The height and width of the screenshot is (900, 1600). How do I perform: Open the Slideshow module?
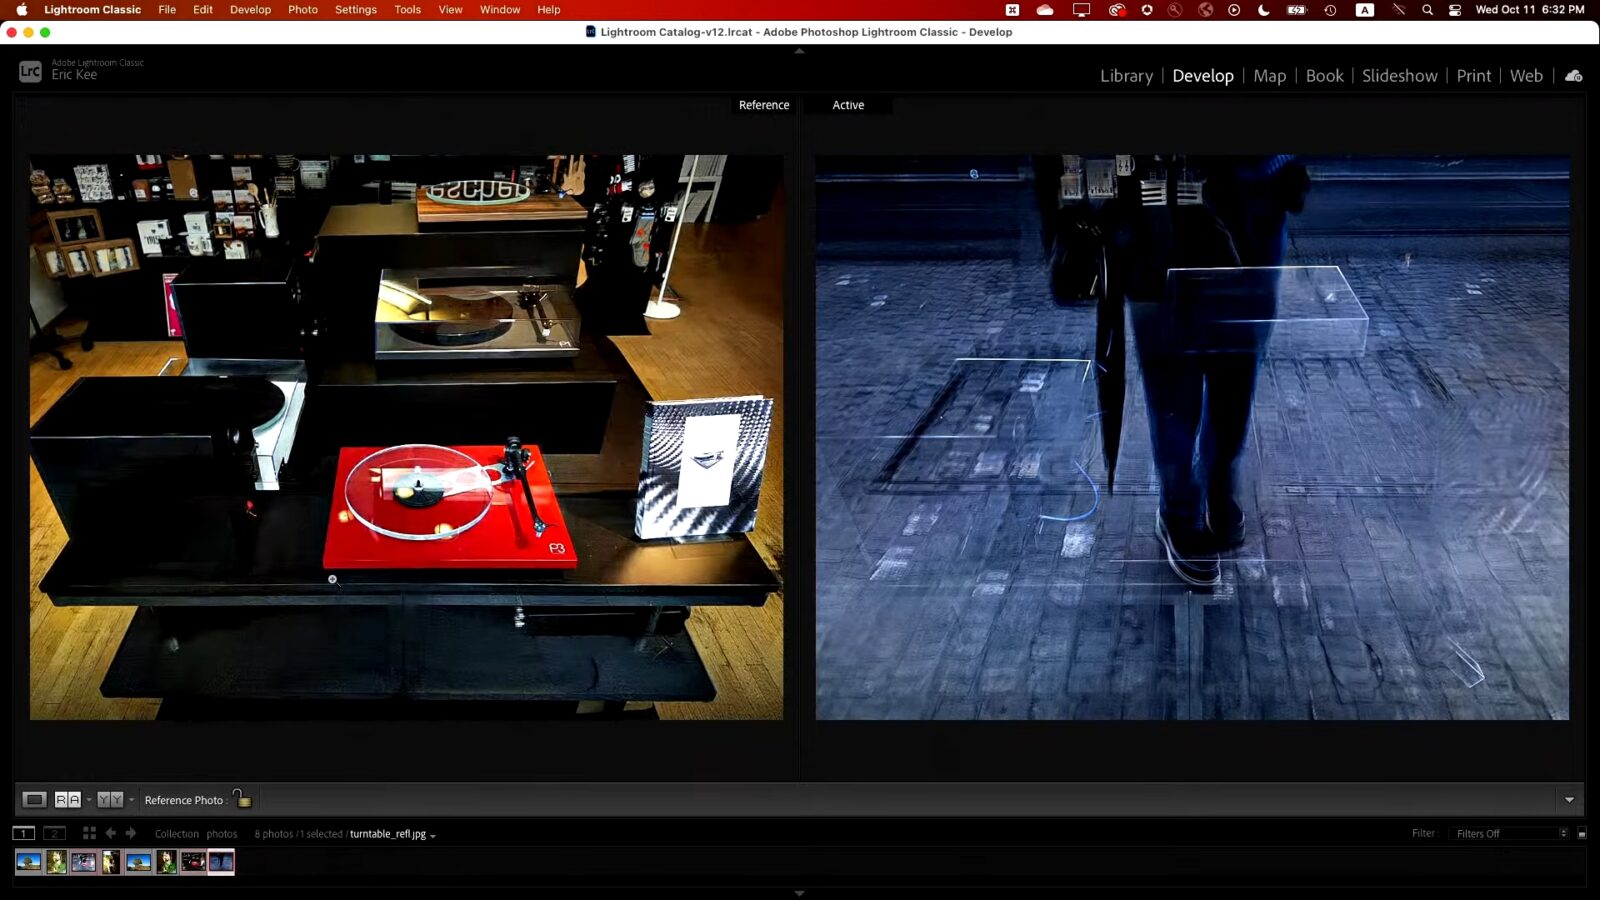tap(1399, 76)
